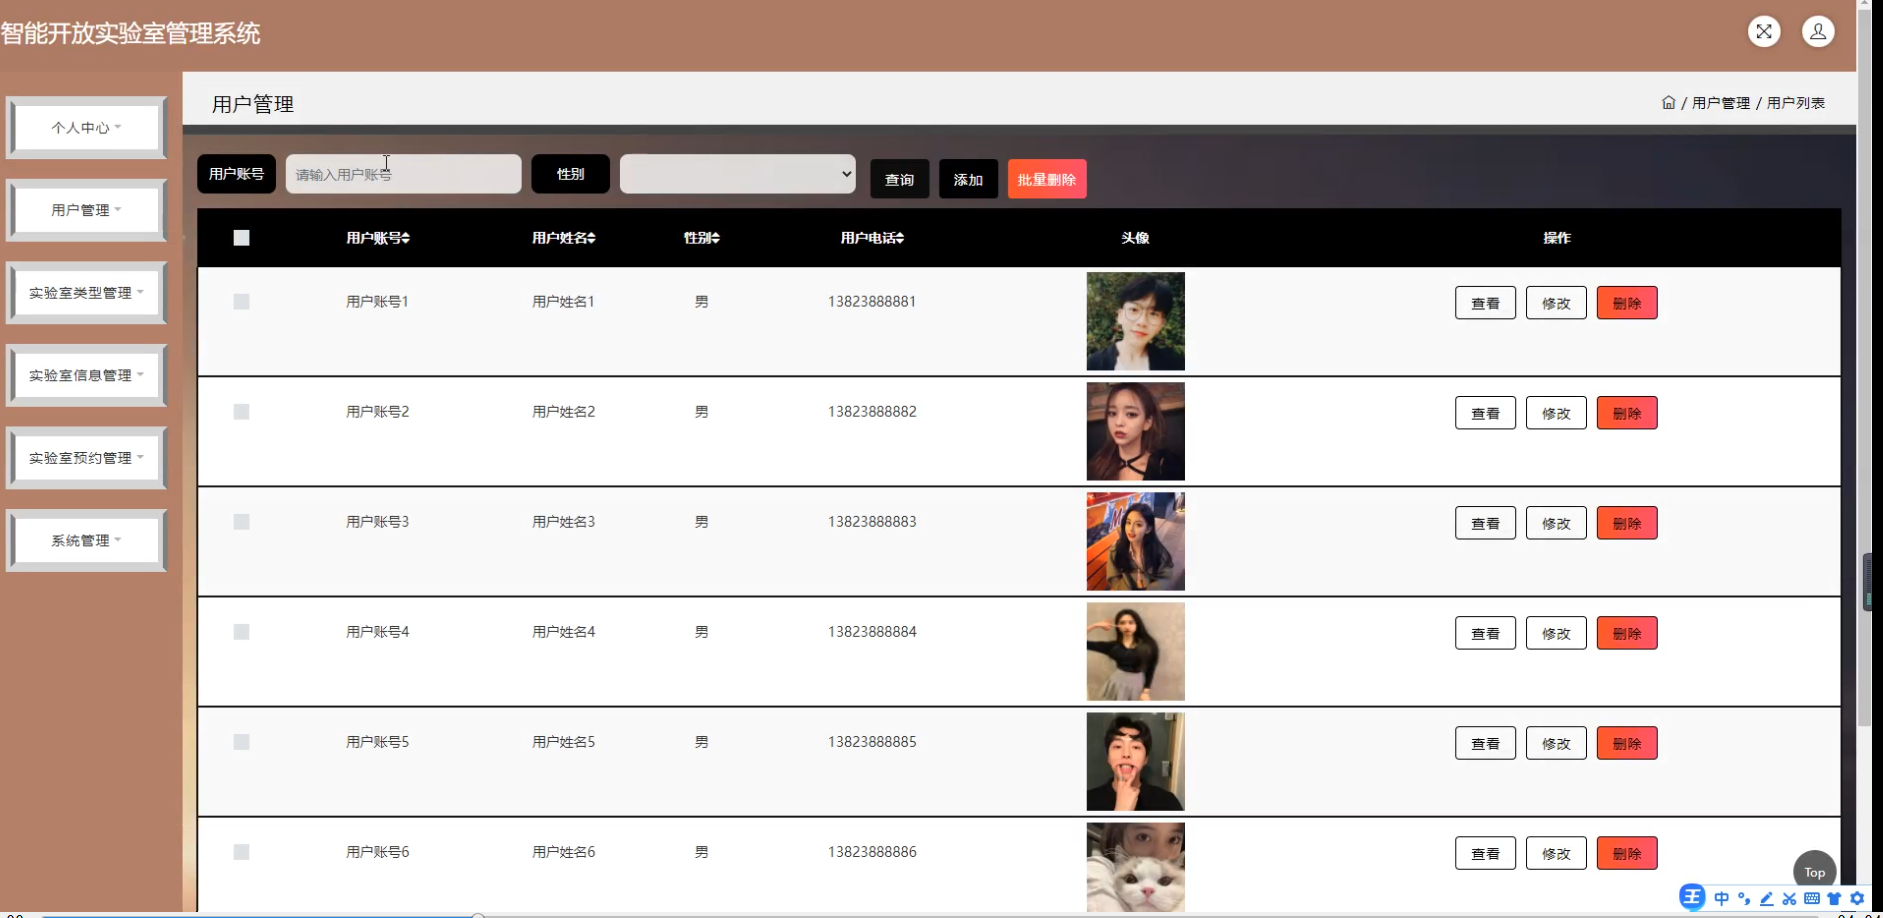Click 查看 for 用户账号6
The image size is (1883, 918).
(1485, 853)
